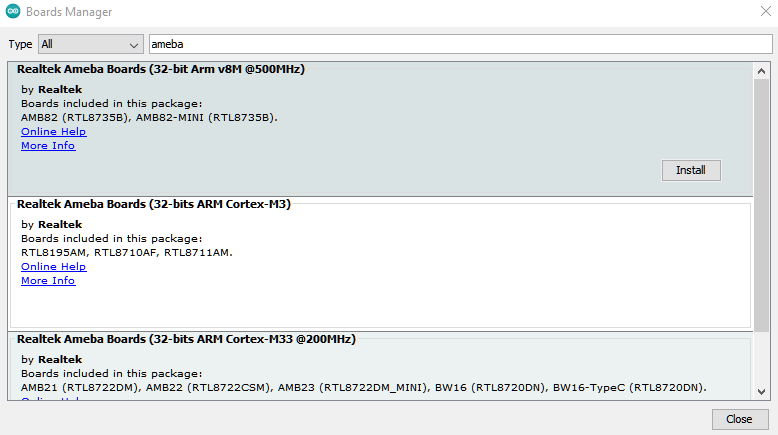The height and width of the screenshot is (435, 778).
Task: Open More Info for the AMB82 package
Action: (x=48, y=146)
